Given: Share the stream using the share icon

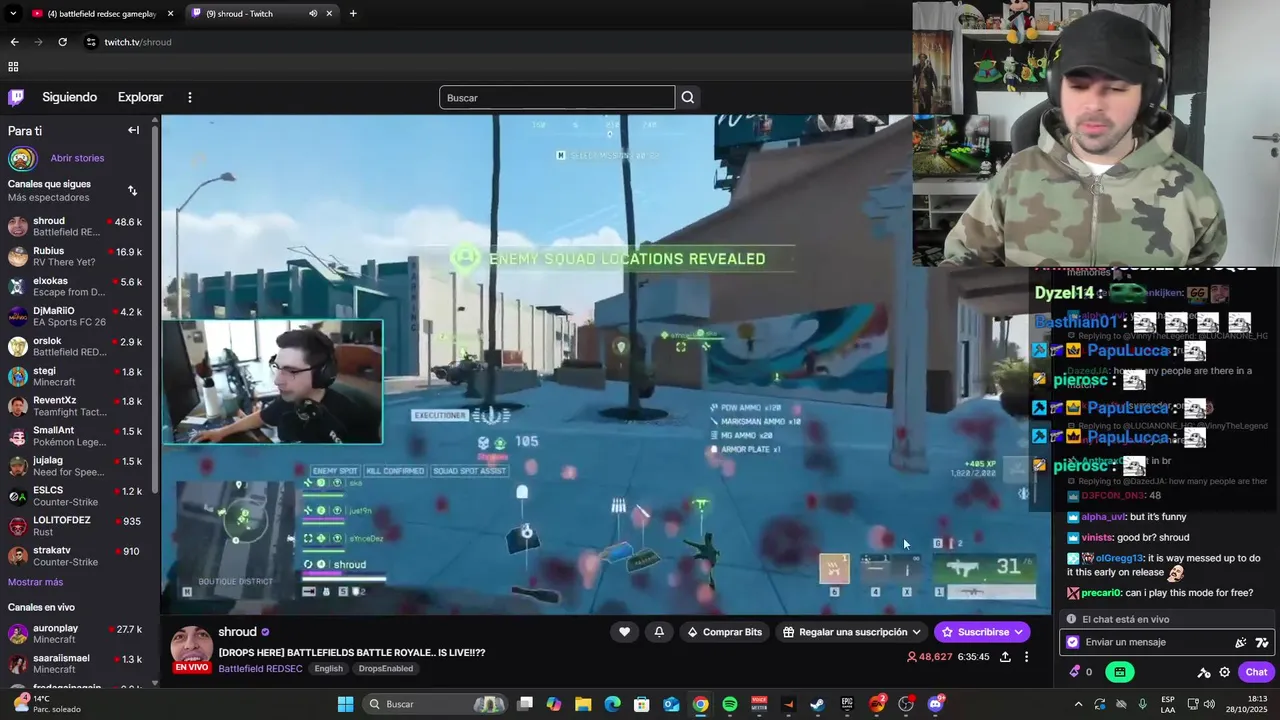Looking at the screenshot, I should click(x=1005, y=657).
